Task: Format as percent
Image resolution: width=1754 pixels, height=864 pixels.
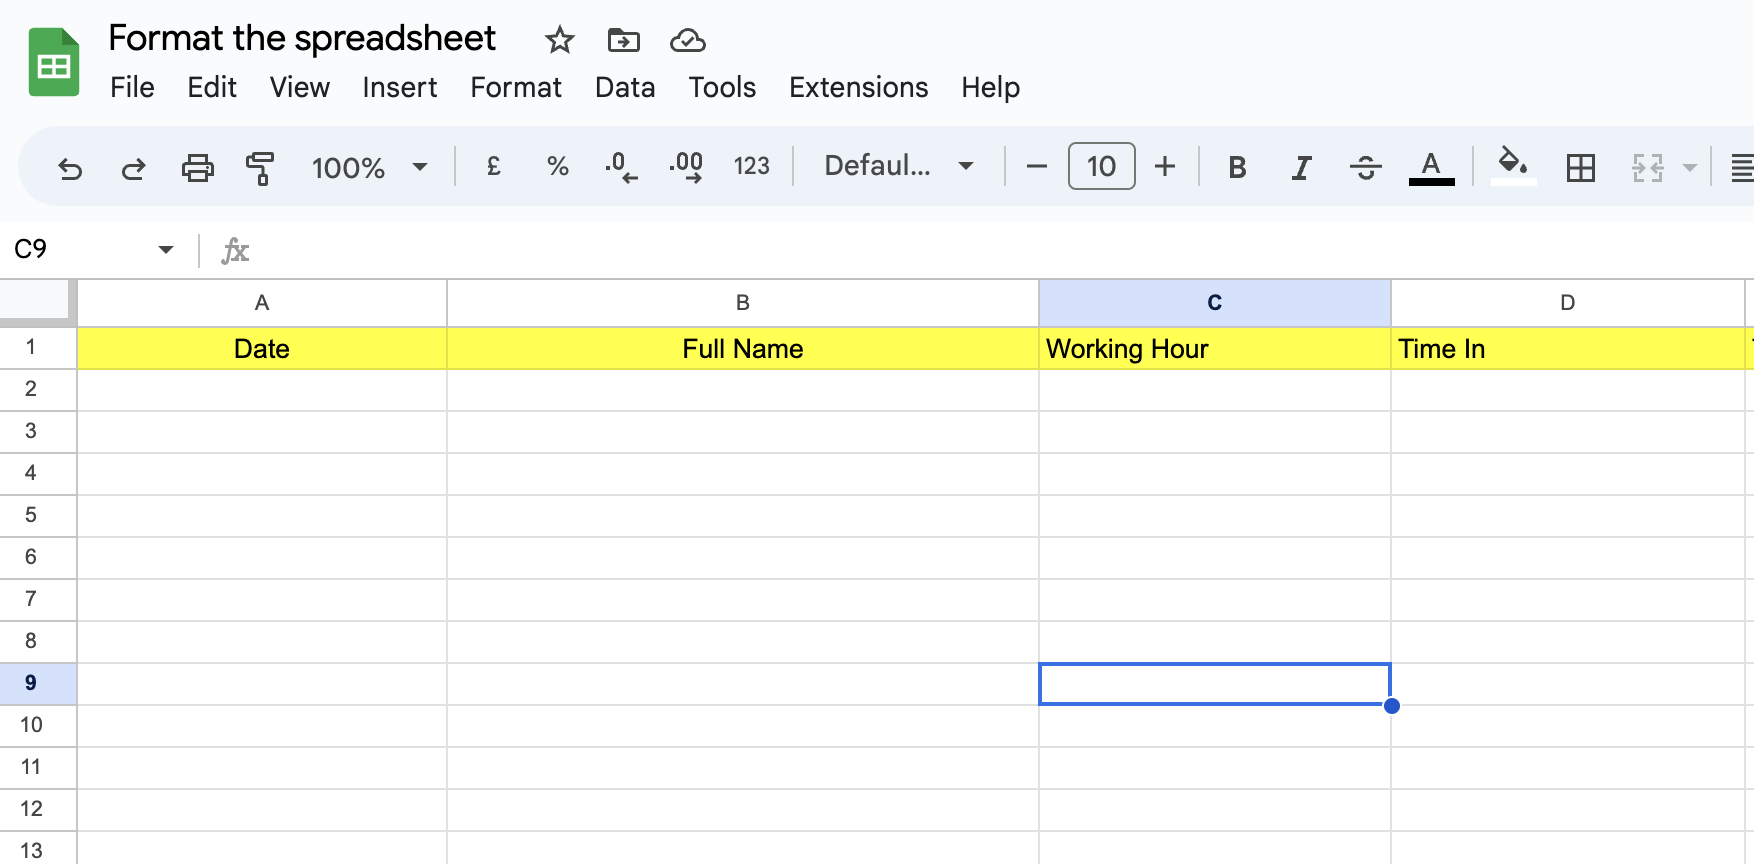Action: point(558,166)
